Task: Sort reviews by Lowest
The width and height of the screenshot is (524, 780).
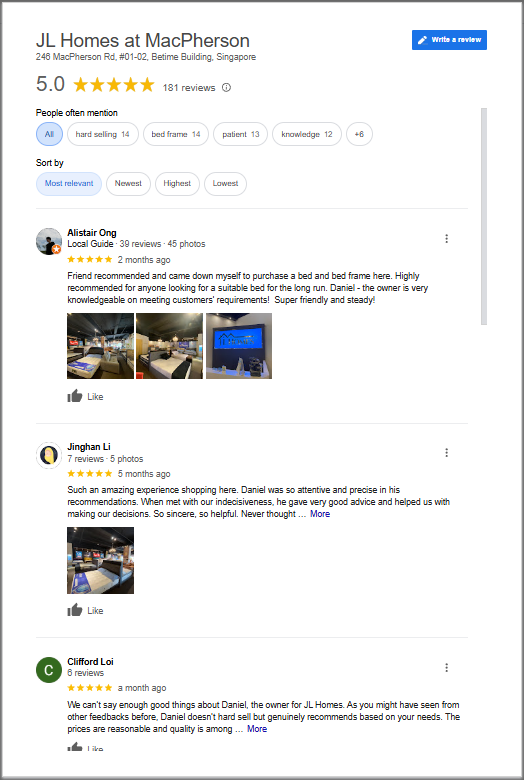Action: 225,184
